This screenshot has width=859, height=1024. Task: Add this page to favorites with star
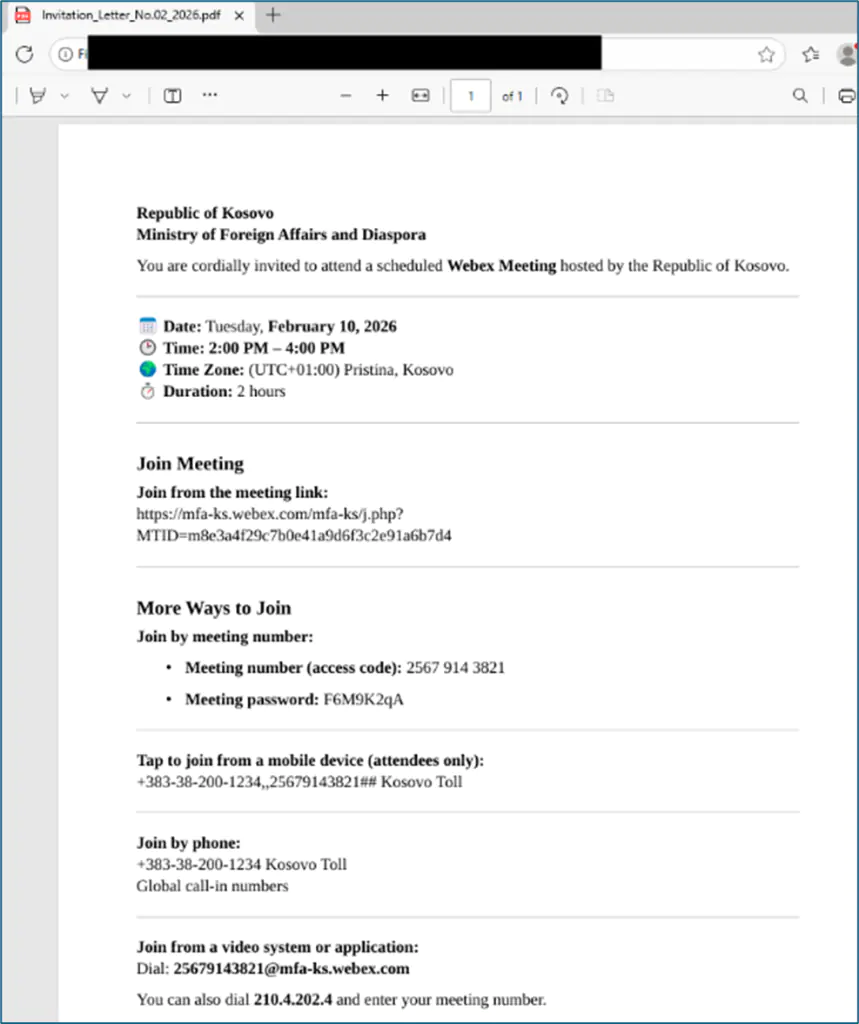(x=766, y=54)
